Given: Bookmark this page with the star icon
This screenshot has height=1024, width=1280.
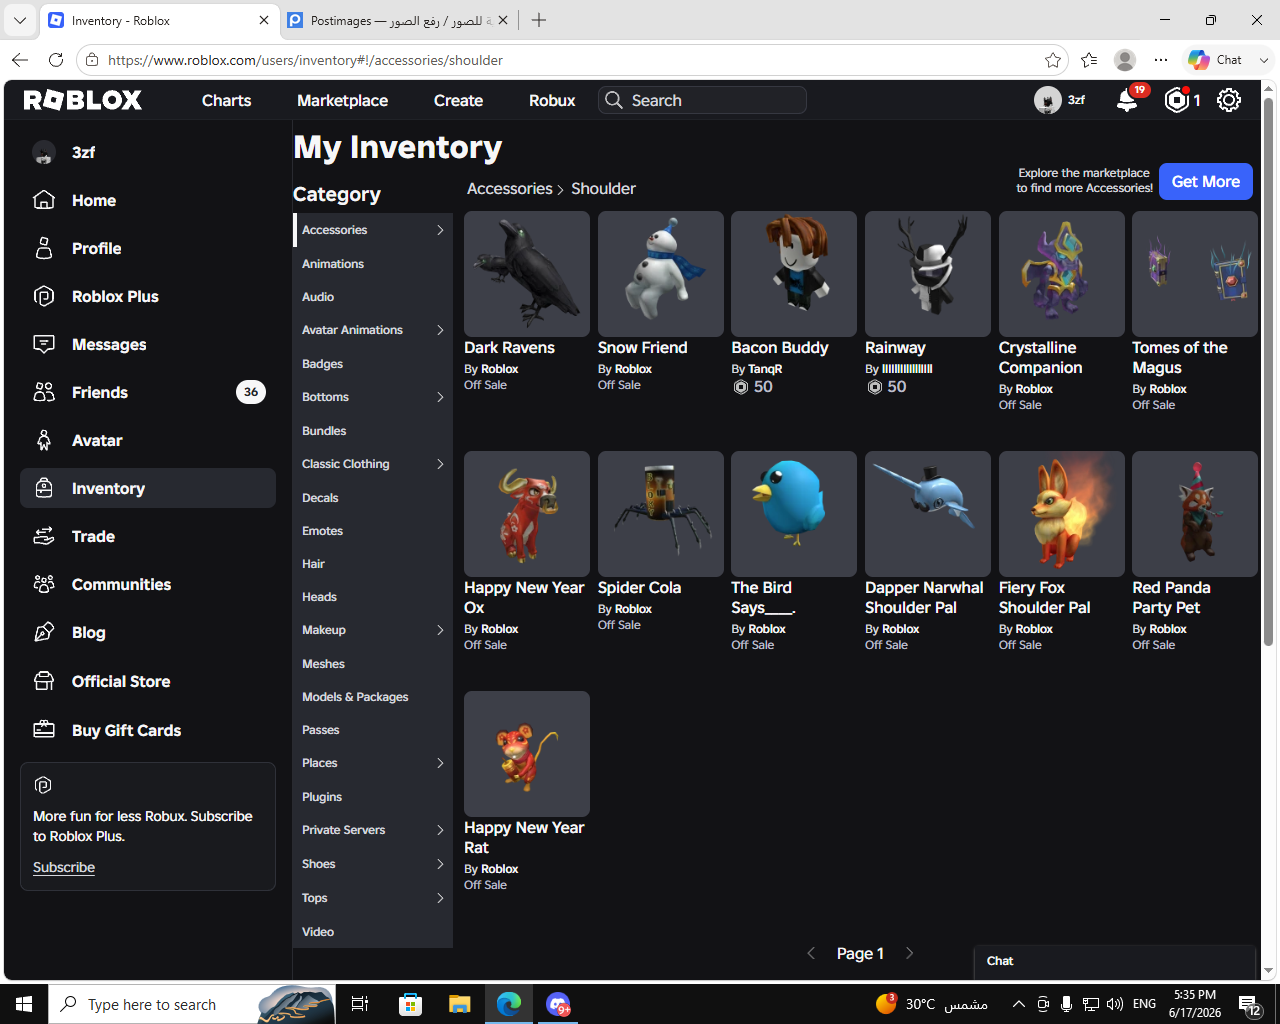Looking at the screenshot, I should point(1053,60).
